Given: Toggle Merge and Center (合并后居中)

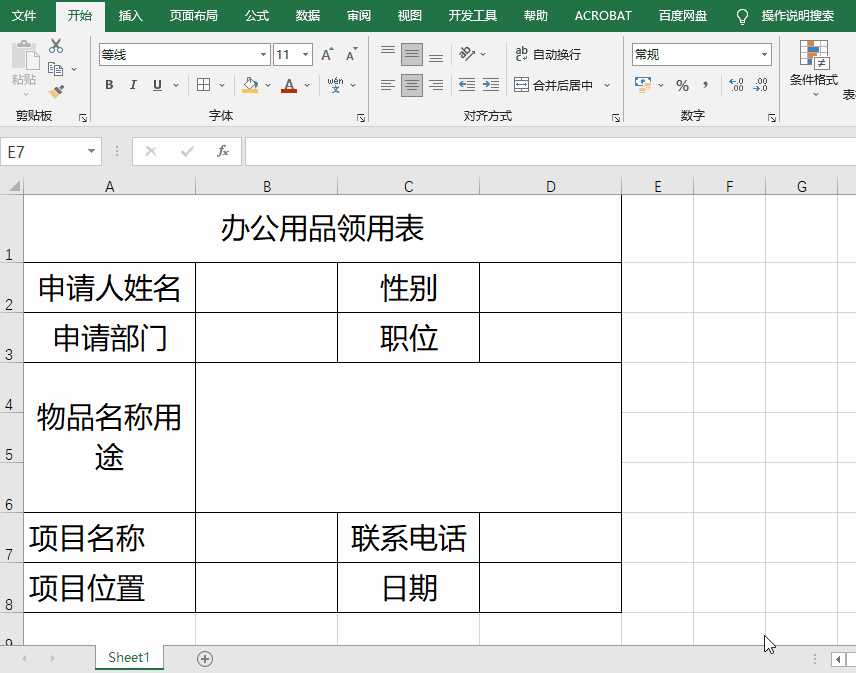Looking at the screenshot, I should point(554,85).
